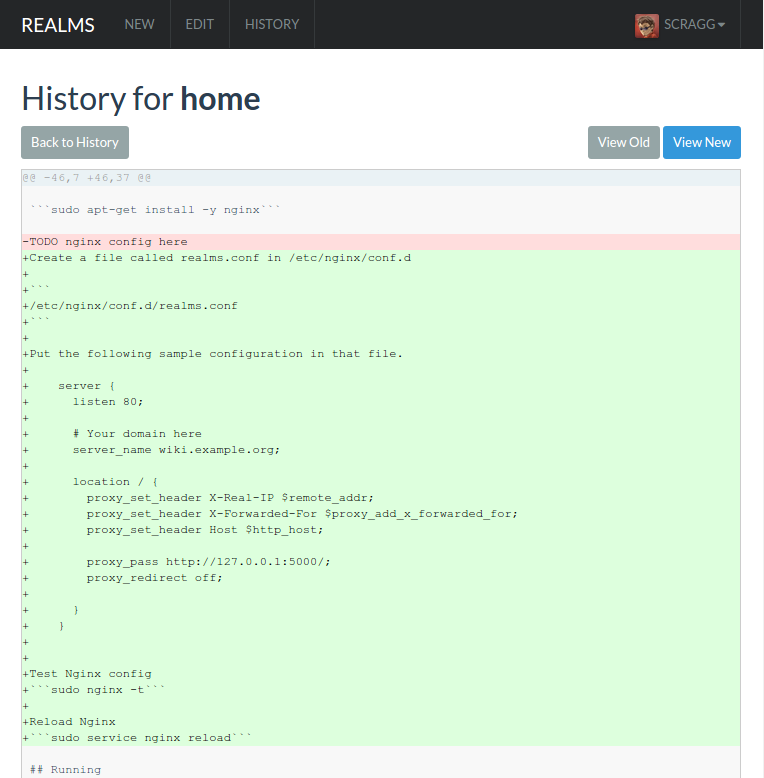Click the '## Running' heading line

coord(381,770)
